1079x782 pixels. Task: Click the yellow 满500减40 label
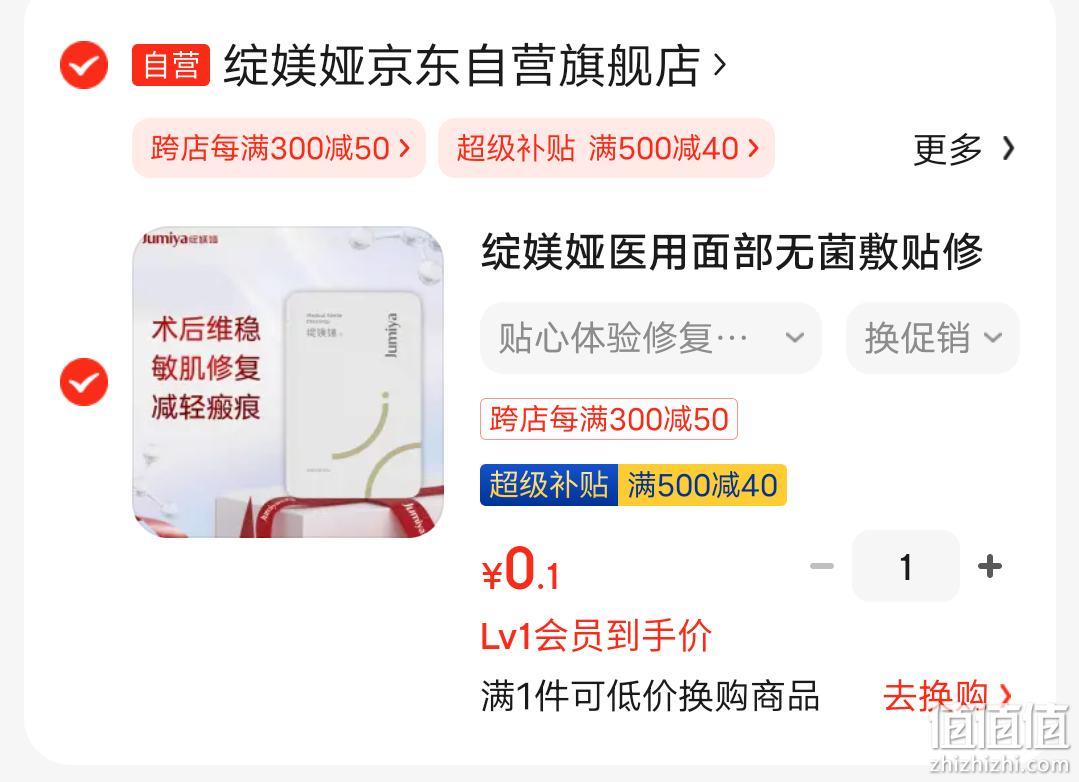point(702,485)
